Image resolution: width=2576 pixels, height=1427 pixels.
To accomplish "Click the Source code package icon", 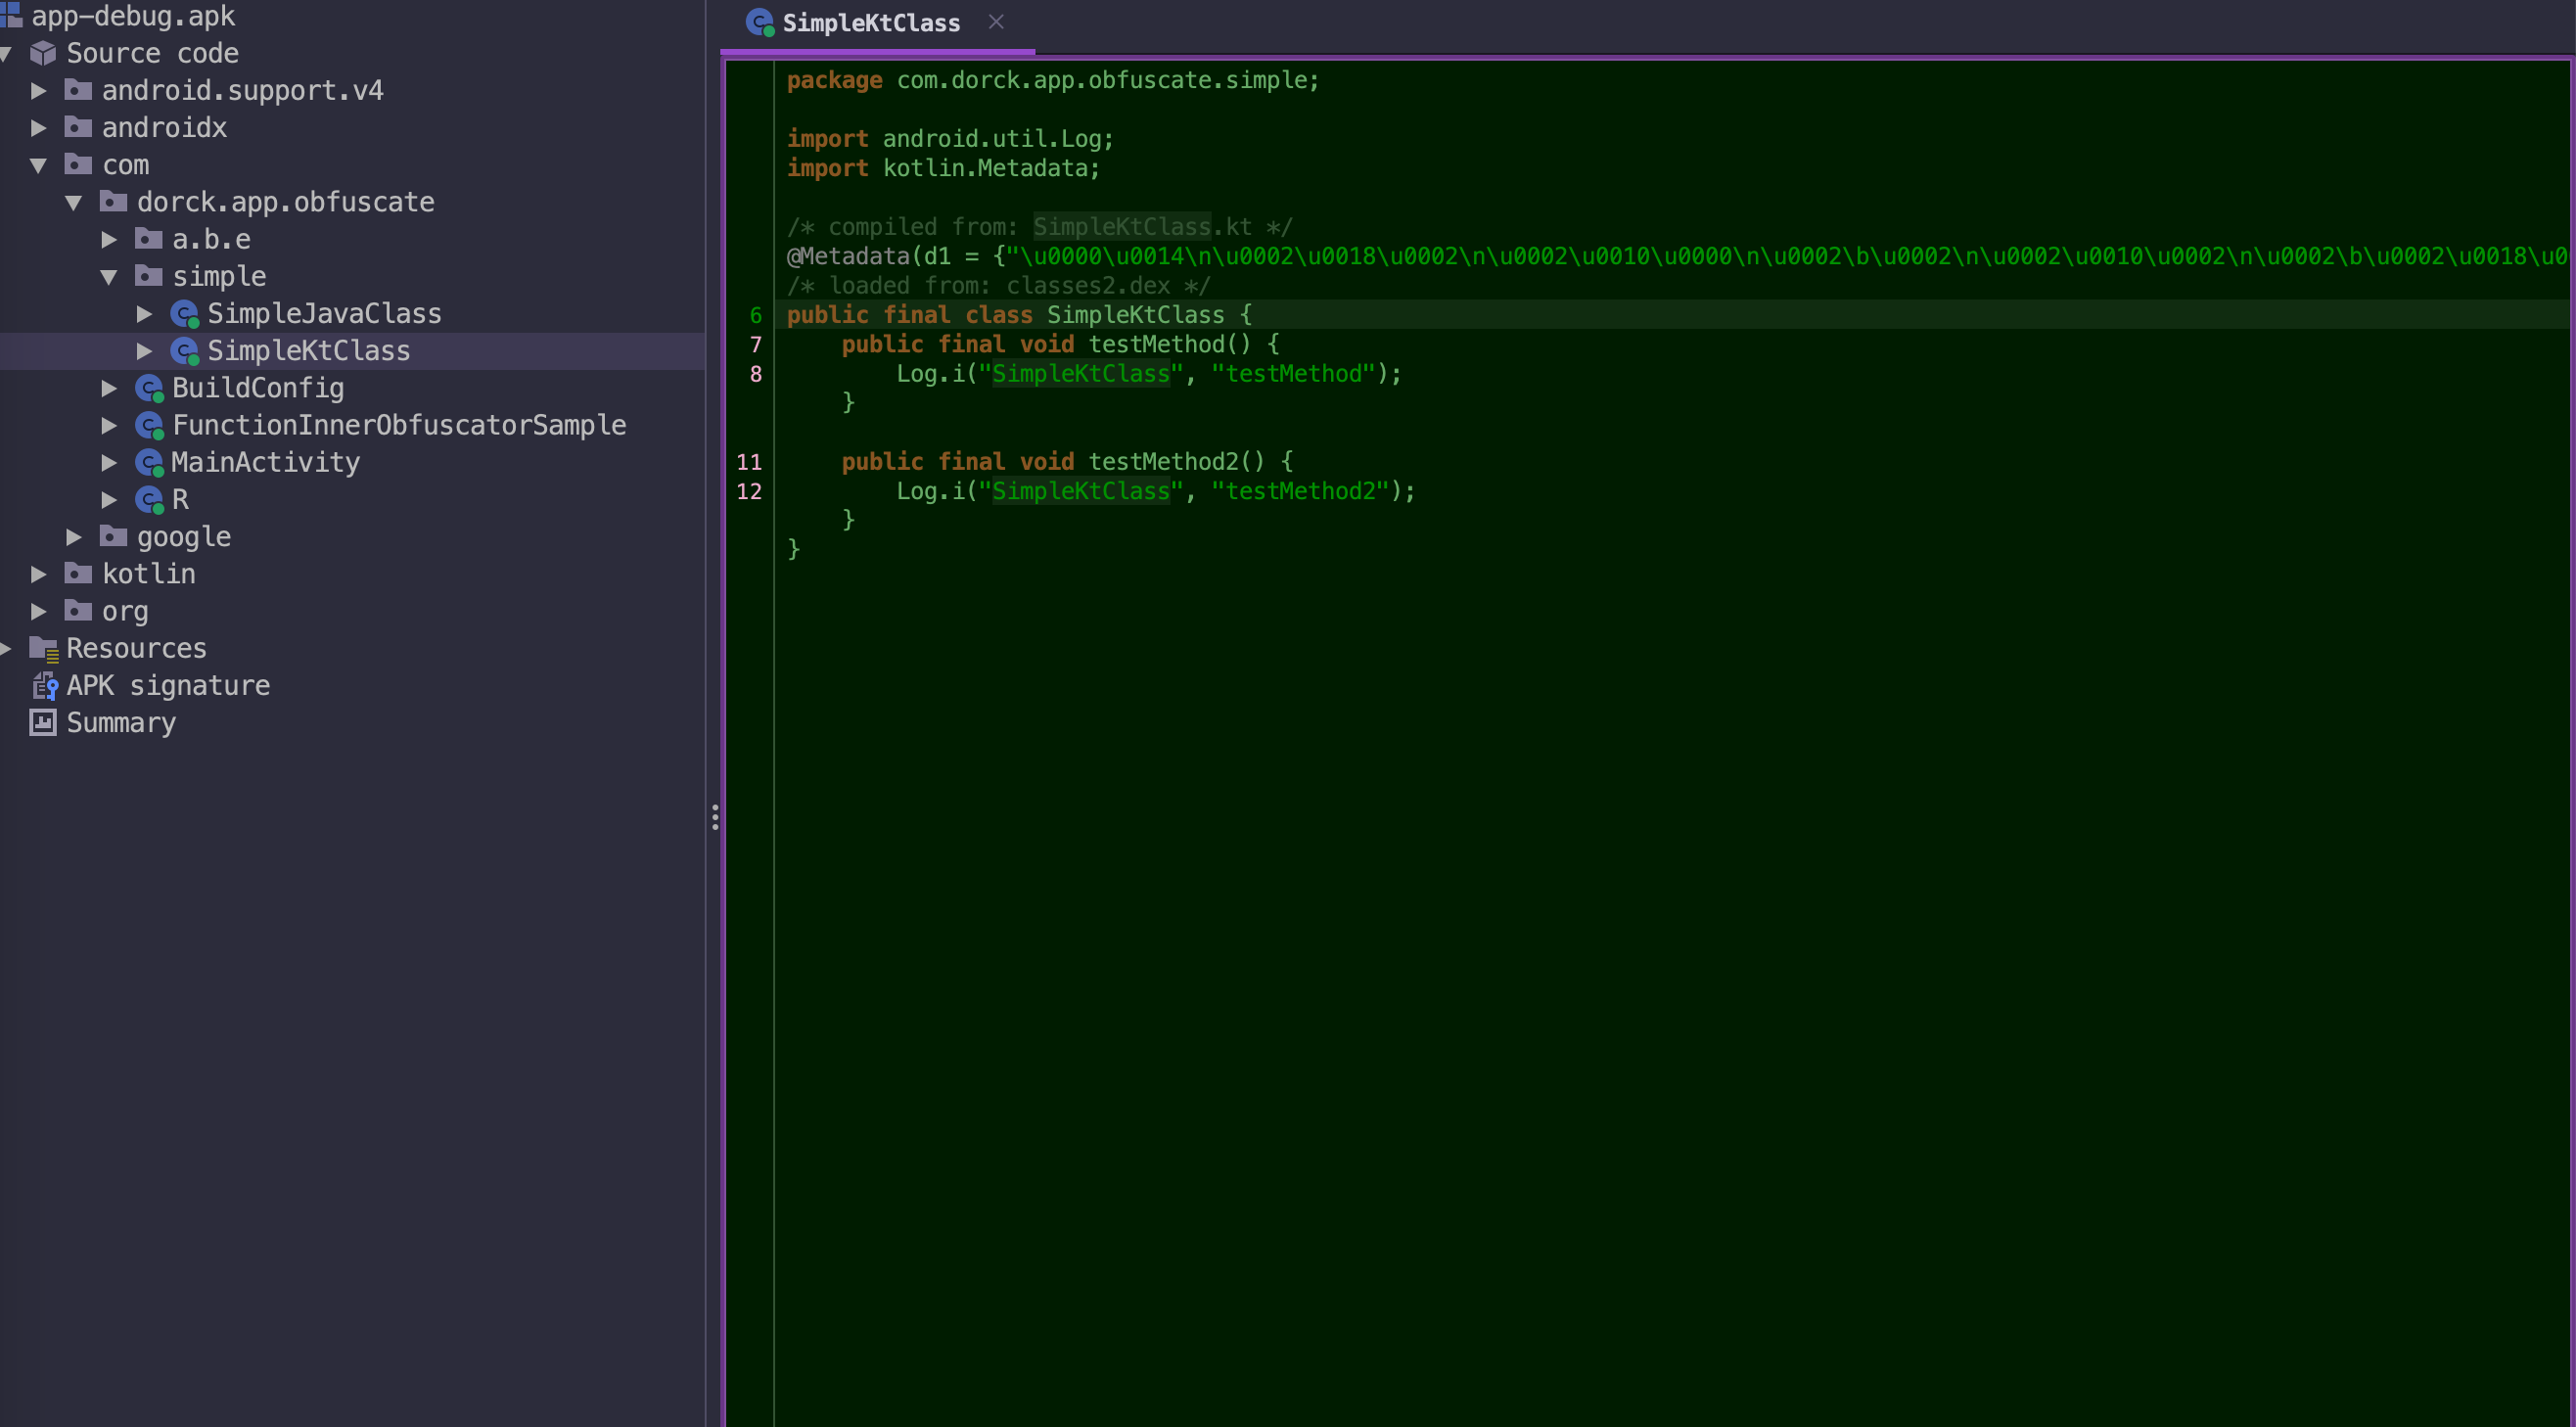I will tap(43, 53).
